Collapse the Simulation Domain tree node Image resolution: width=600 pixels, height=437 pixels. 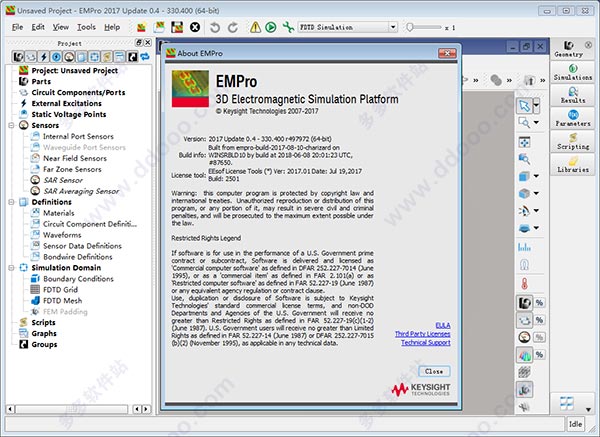(x=11, y=268)
